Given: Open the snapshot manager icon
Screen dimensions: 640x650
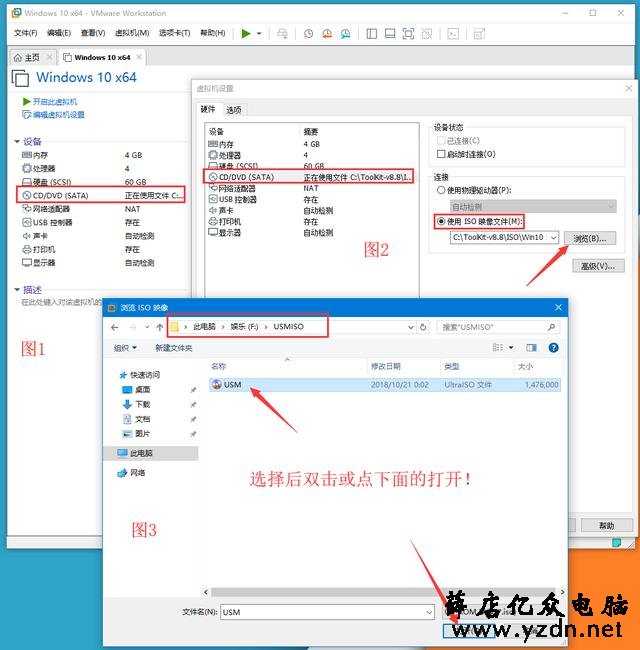Looking at the screenshot, I should 345,34.
